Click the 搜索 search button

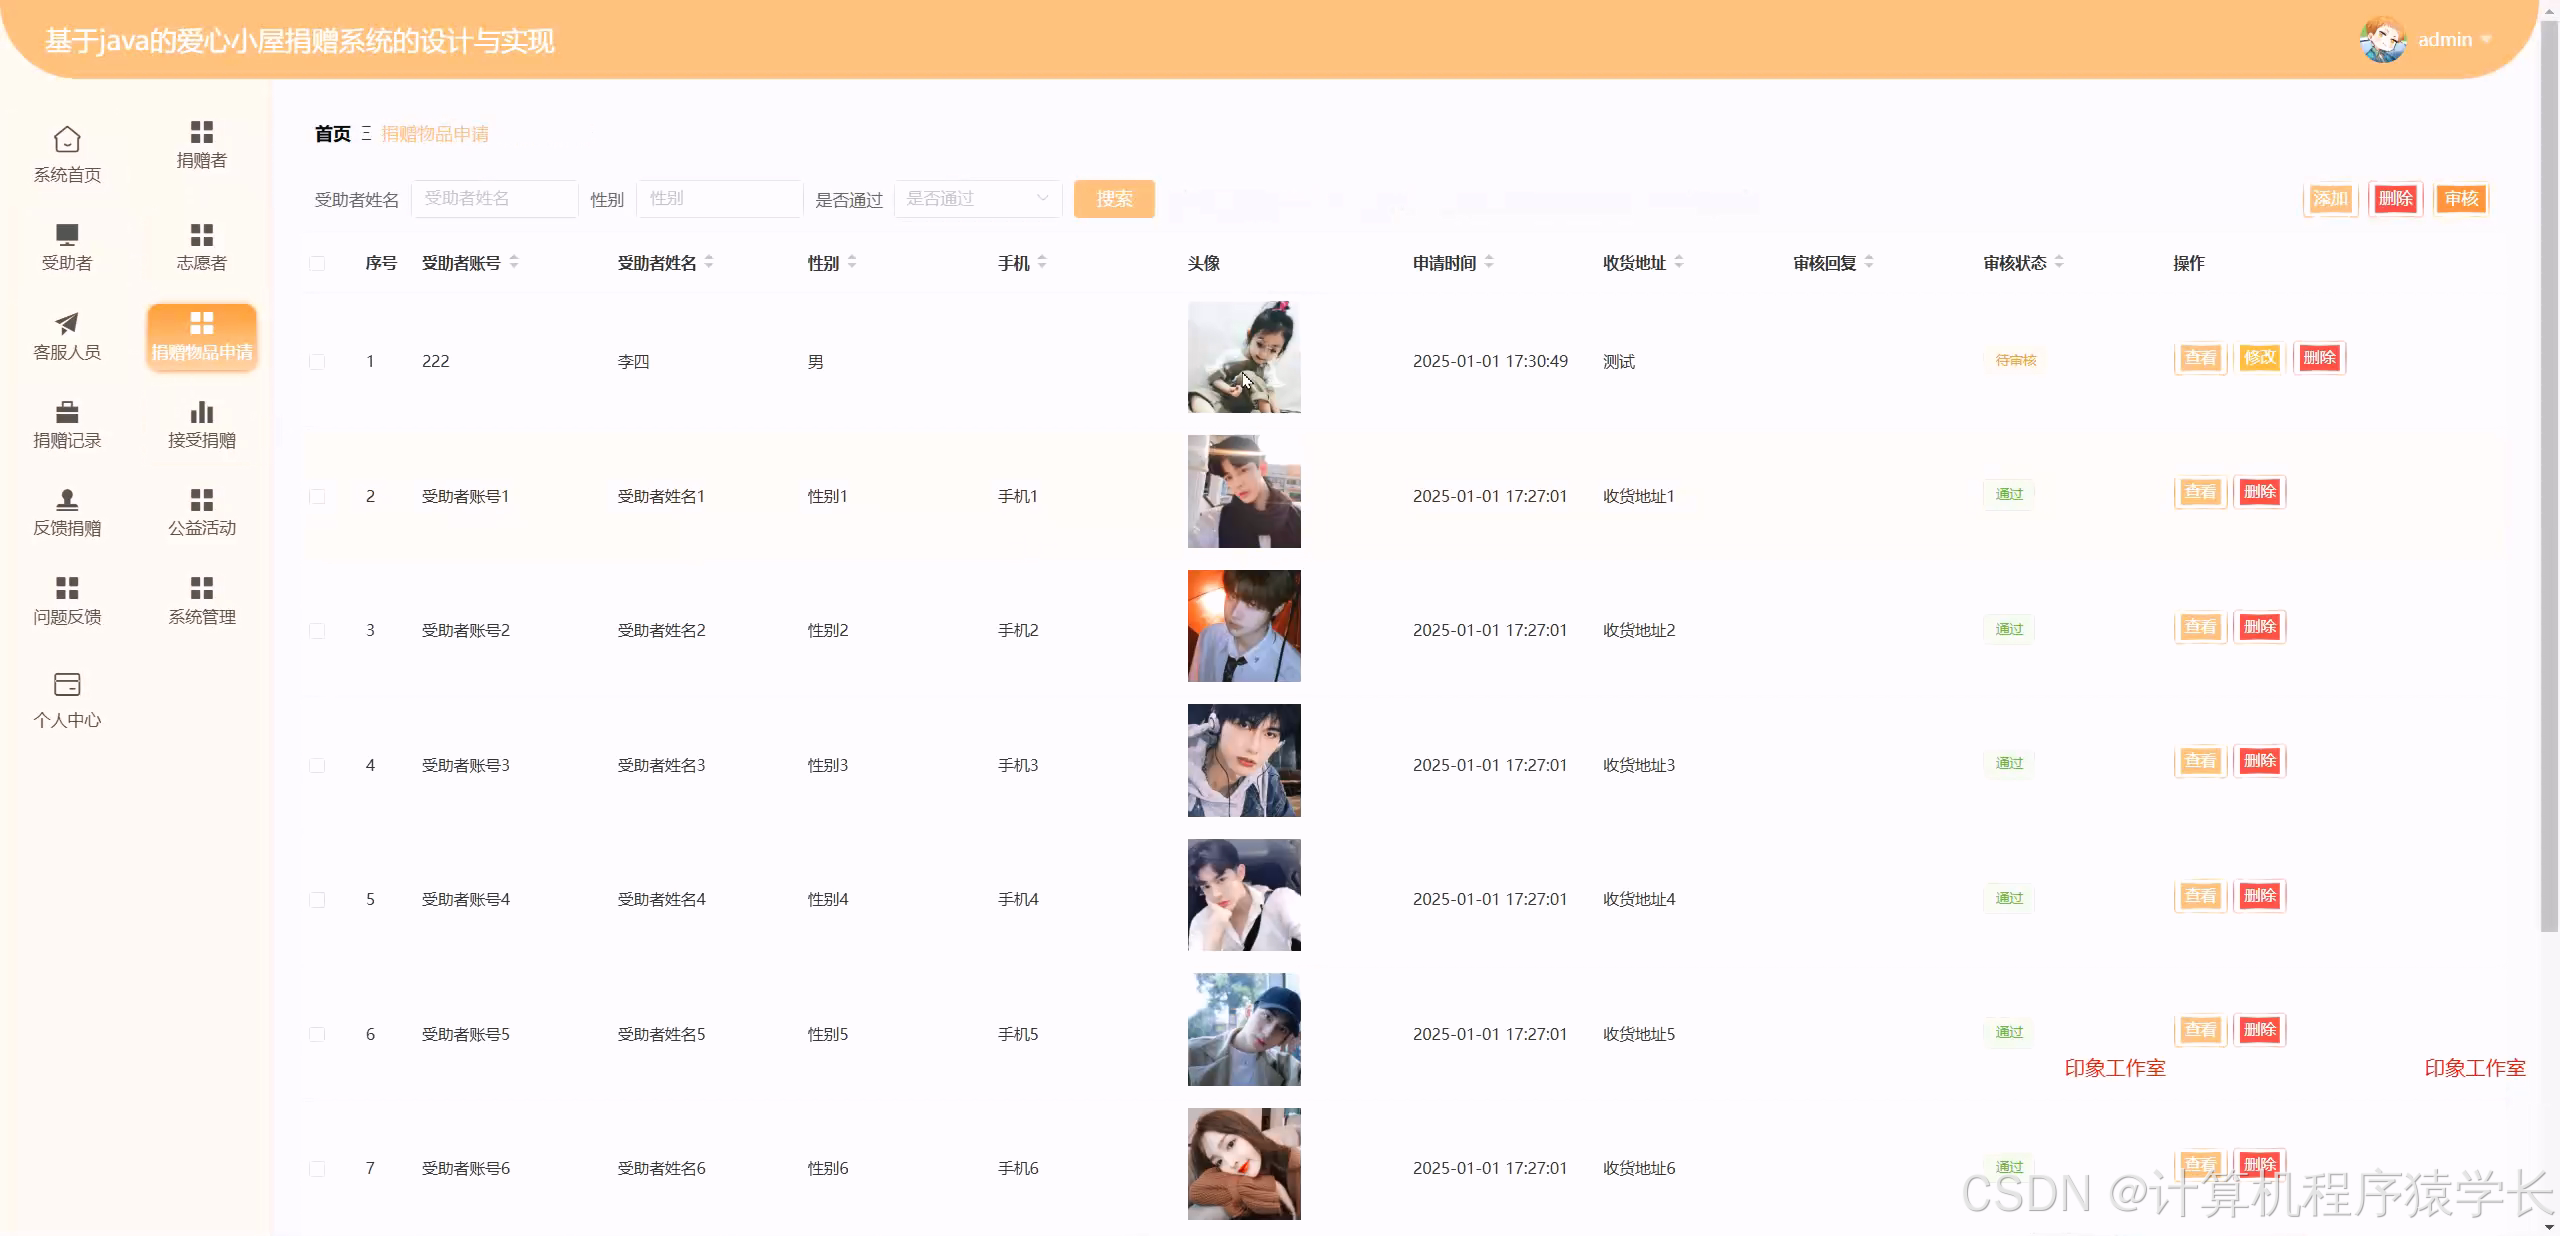[1113, 199]
